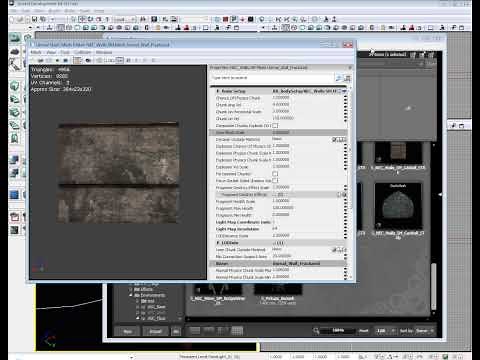Toggle the Fix Isolated Chunks checkbox

(275, 174)
